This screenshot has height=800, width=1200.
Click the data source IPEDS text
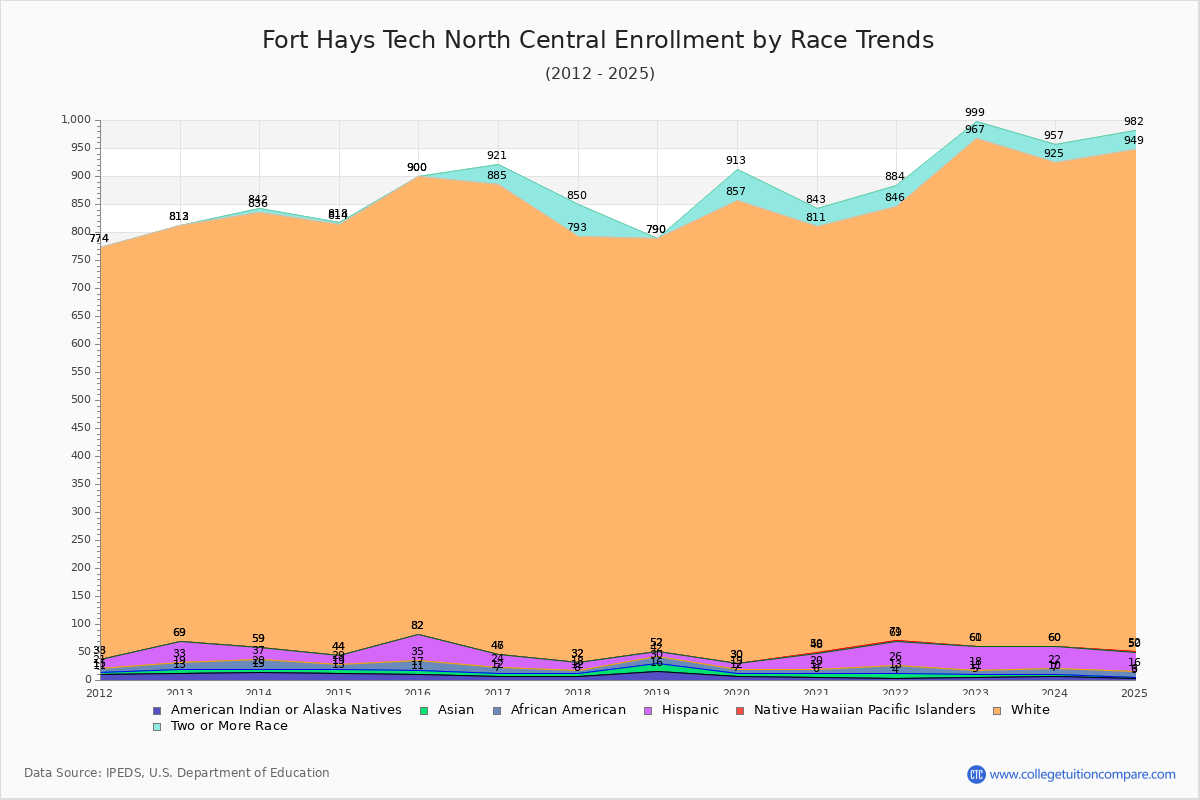tap(177, 773)
